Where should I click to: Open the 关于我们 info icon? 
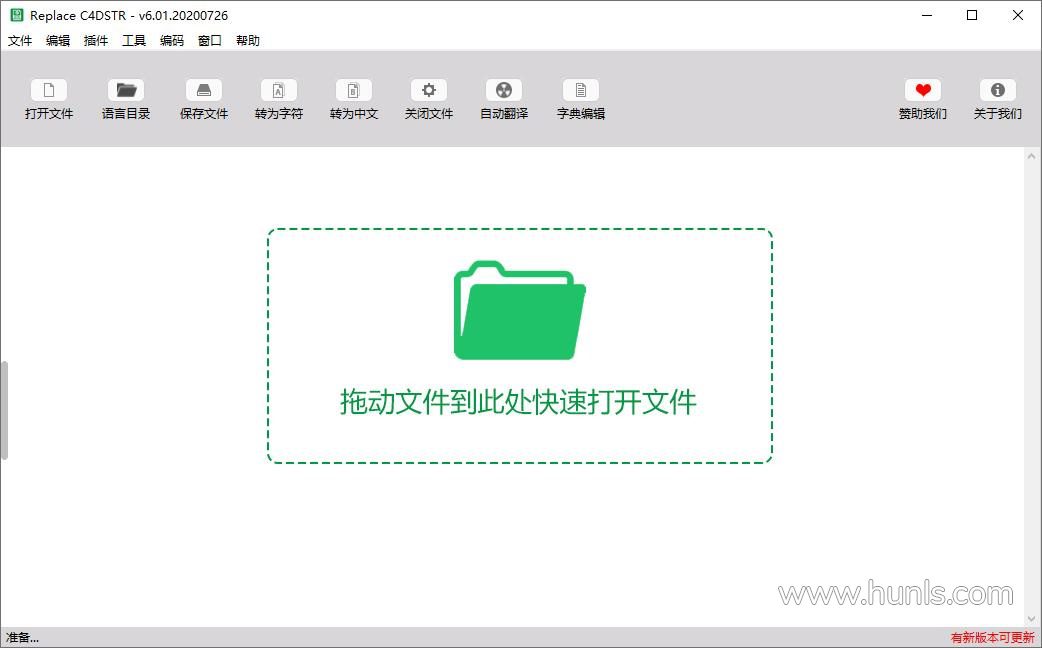click(x=998, y=90)
